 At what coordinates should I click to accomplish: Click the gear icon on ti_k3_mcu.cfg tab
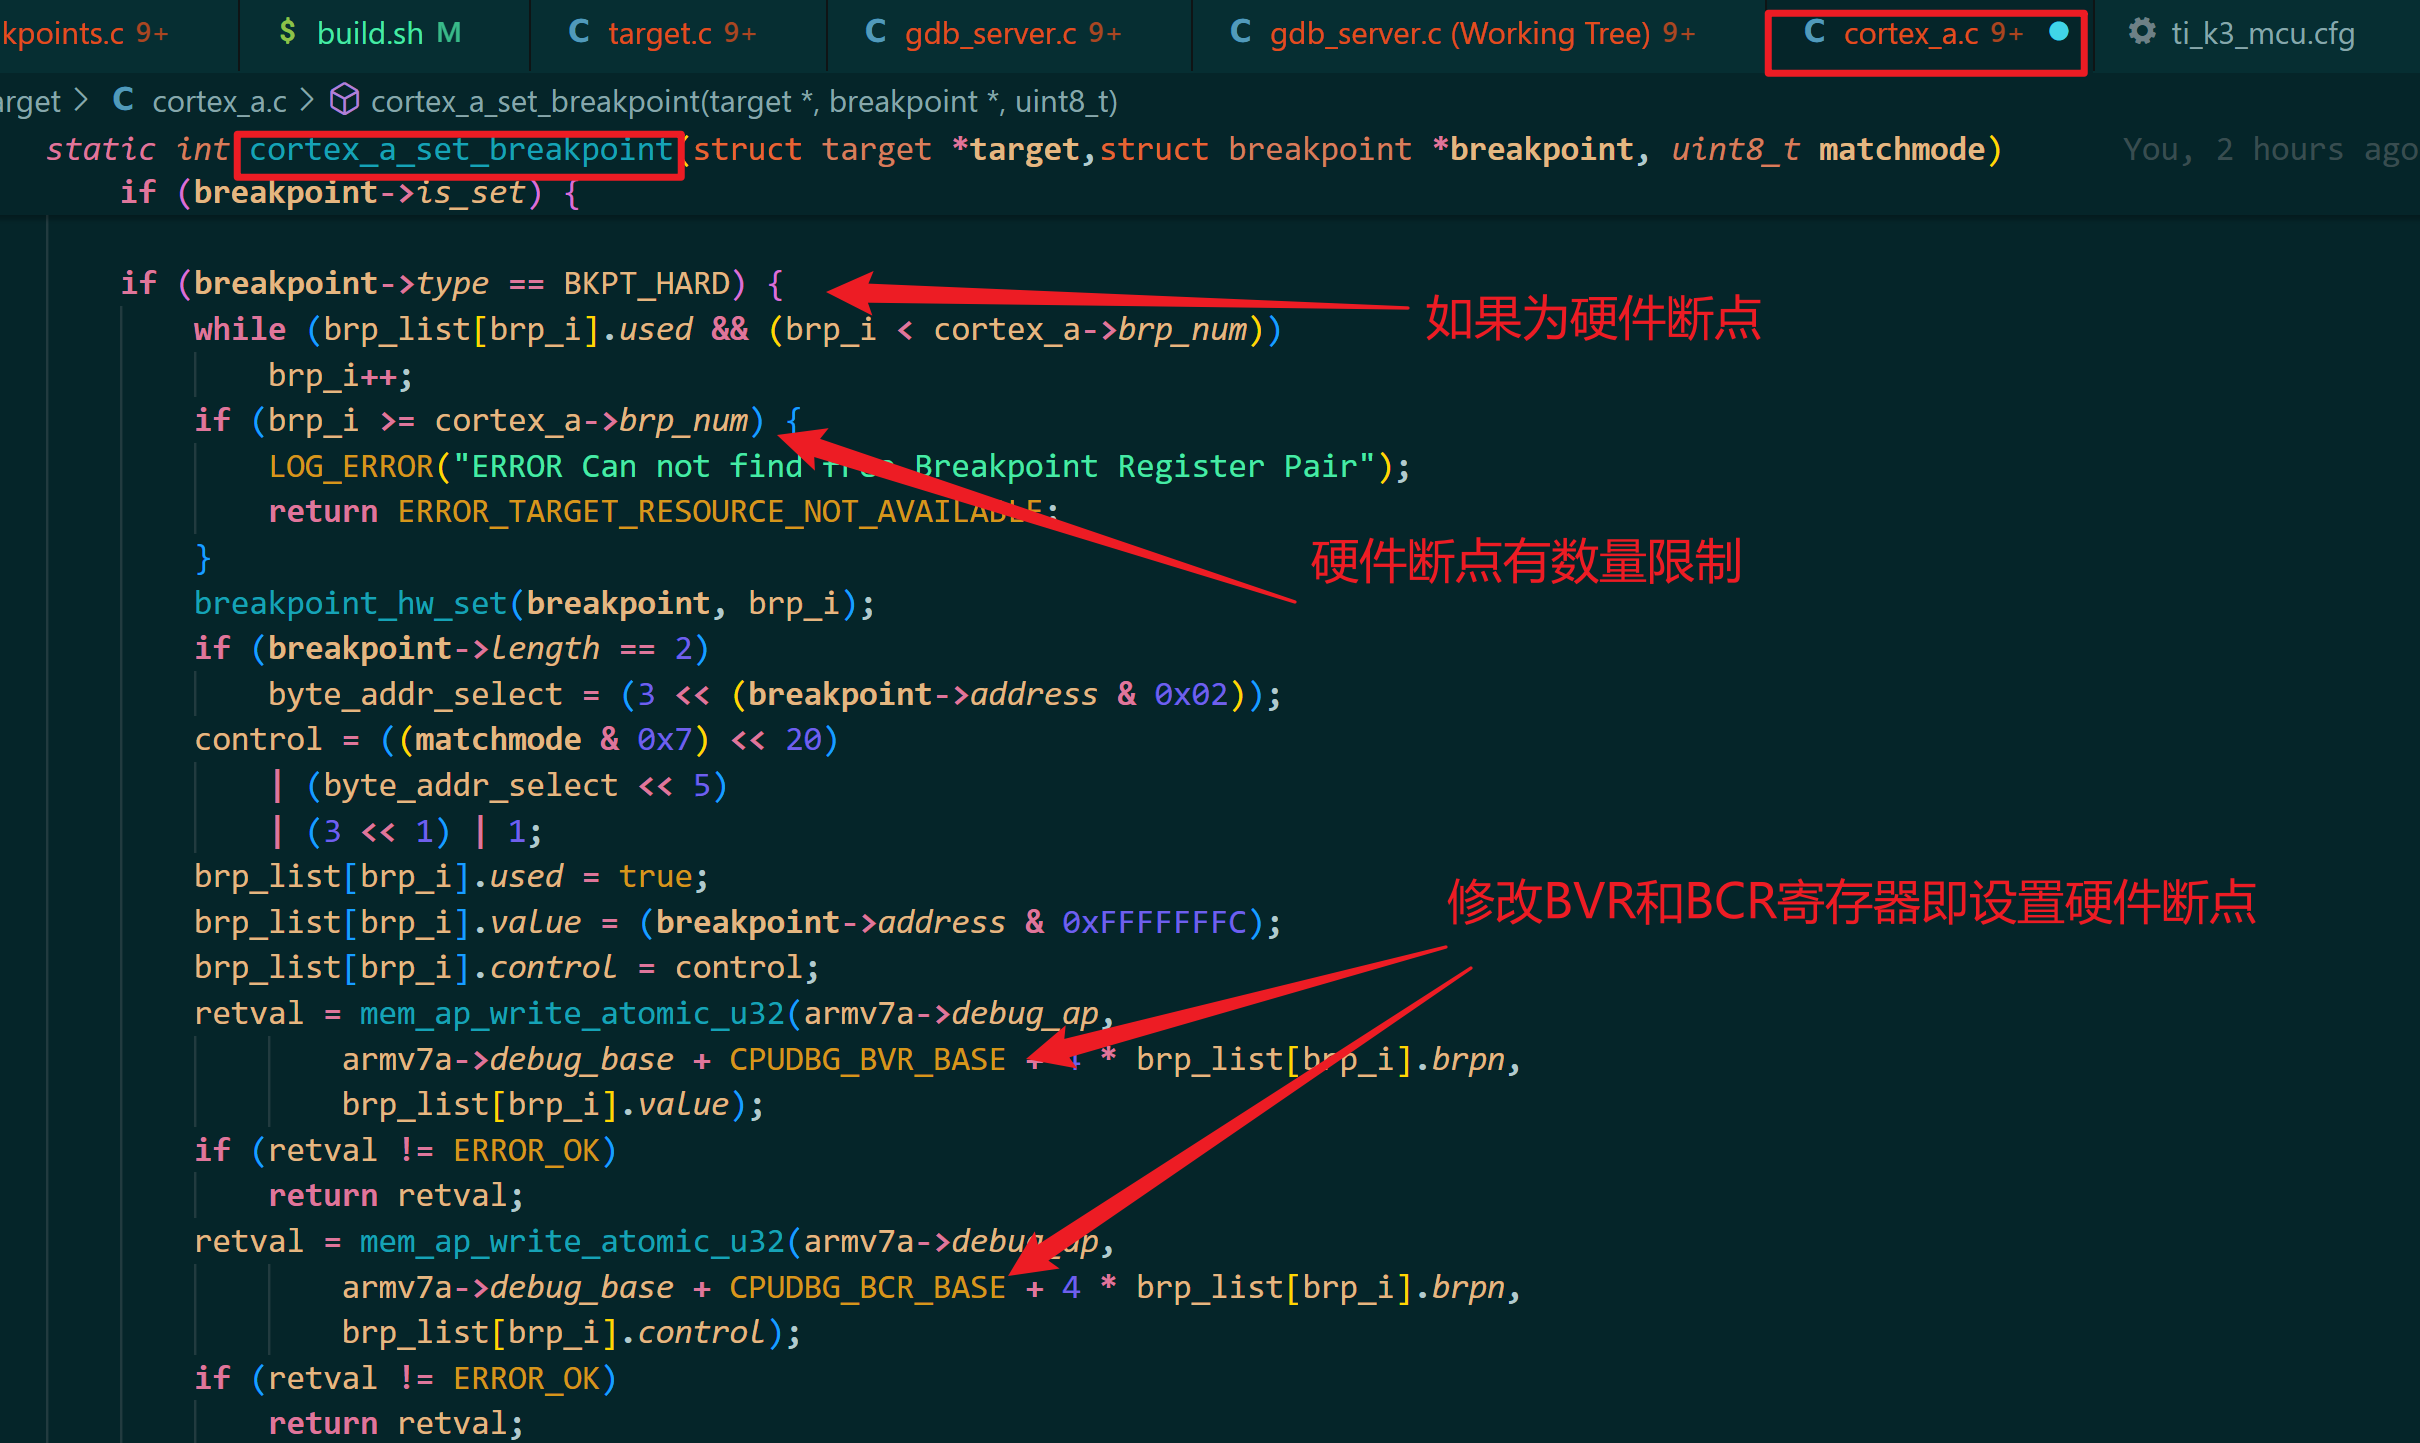pos(2141,32)
